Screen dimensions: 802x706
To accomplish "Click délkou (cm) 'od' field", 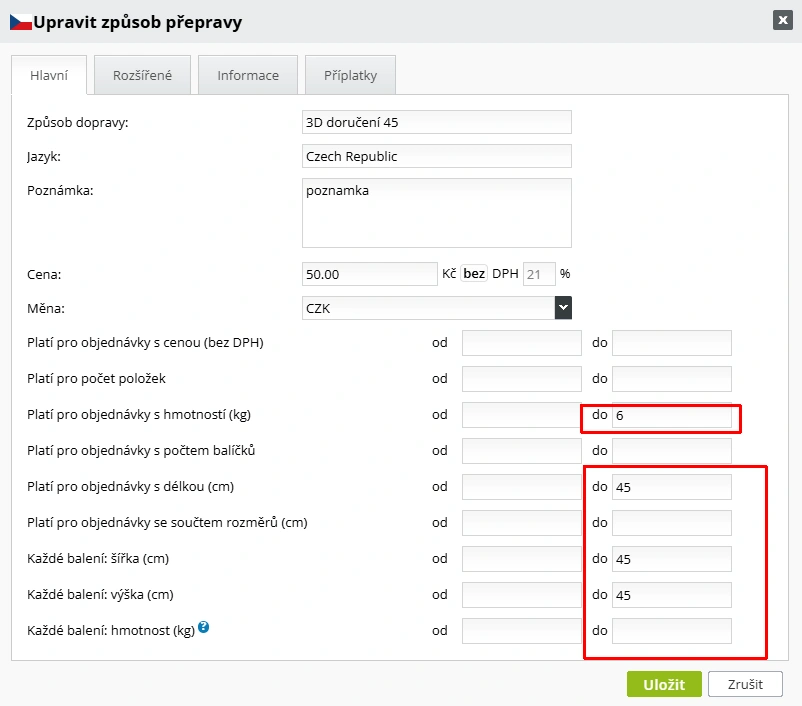I will coord(522,487).
